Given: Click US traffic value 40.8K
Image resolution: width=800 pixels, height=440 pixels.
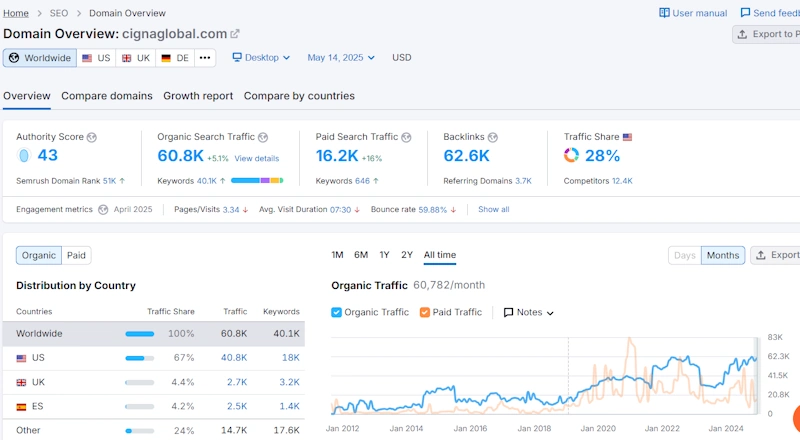Looking at the screenshot, I should coord(234,358).
